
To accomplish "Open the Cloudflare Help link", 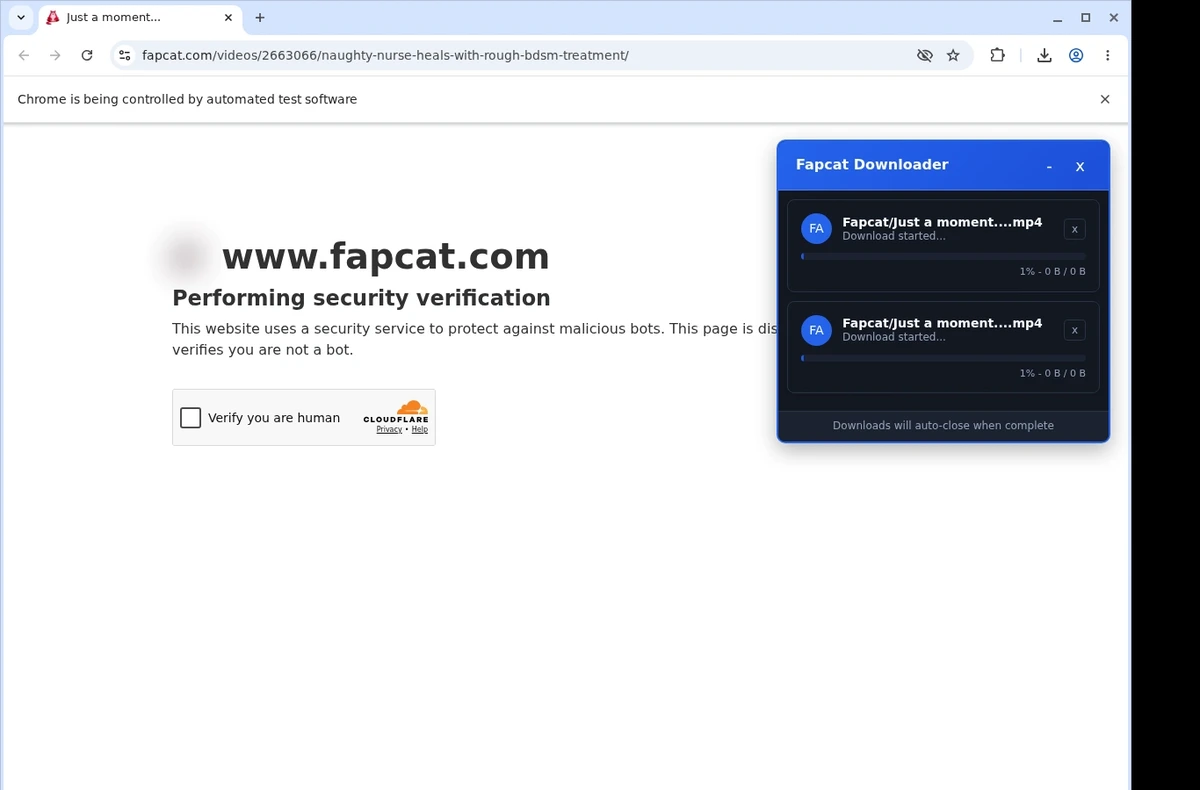I will tap(420, 430).
